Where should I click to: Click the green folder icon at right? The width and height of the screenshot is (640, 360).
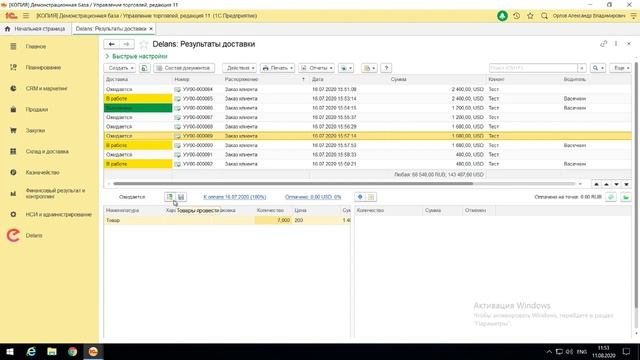pyautogui.click(x=626, y=197)
